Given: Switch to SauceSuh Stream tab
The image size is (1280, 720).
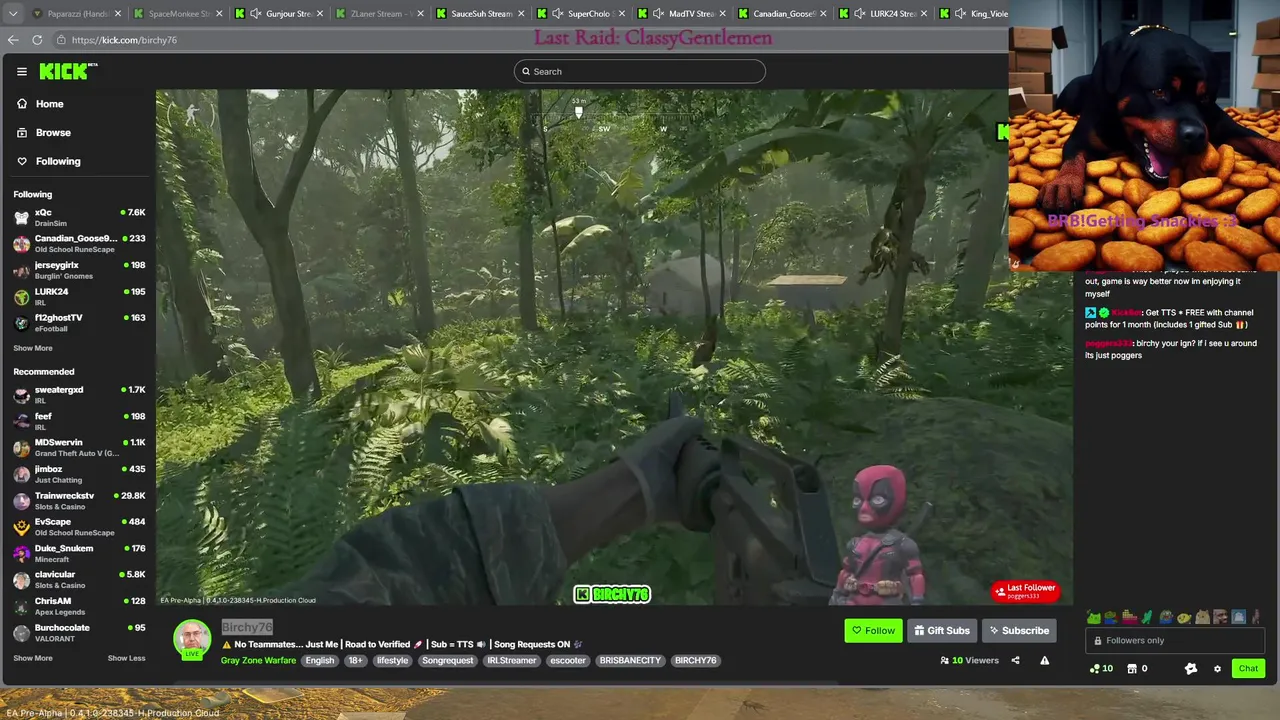Looking at the screenshot, I should [482, 14].
